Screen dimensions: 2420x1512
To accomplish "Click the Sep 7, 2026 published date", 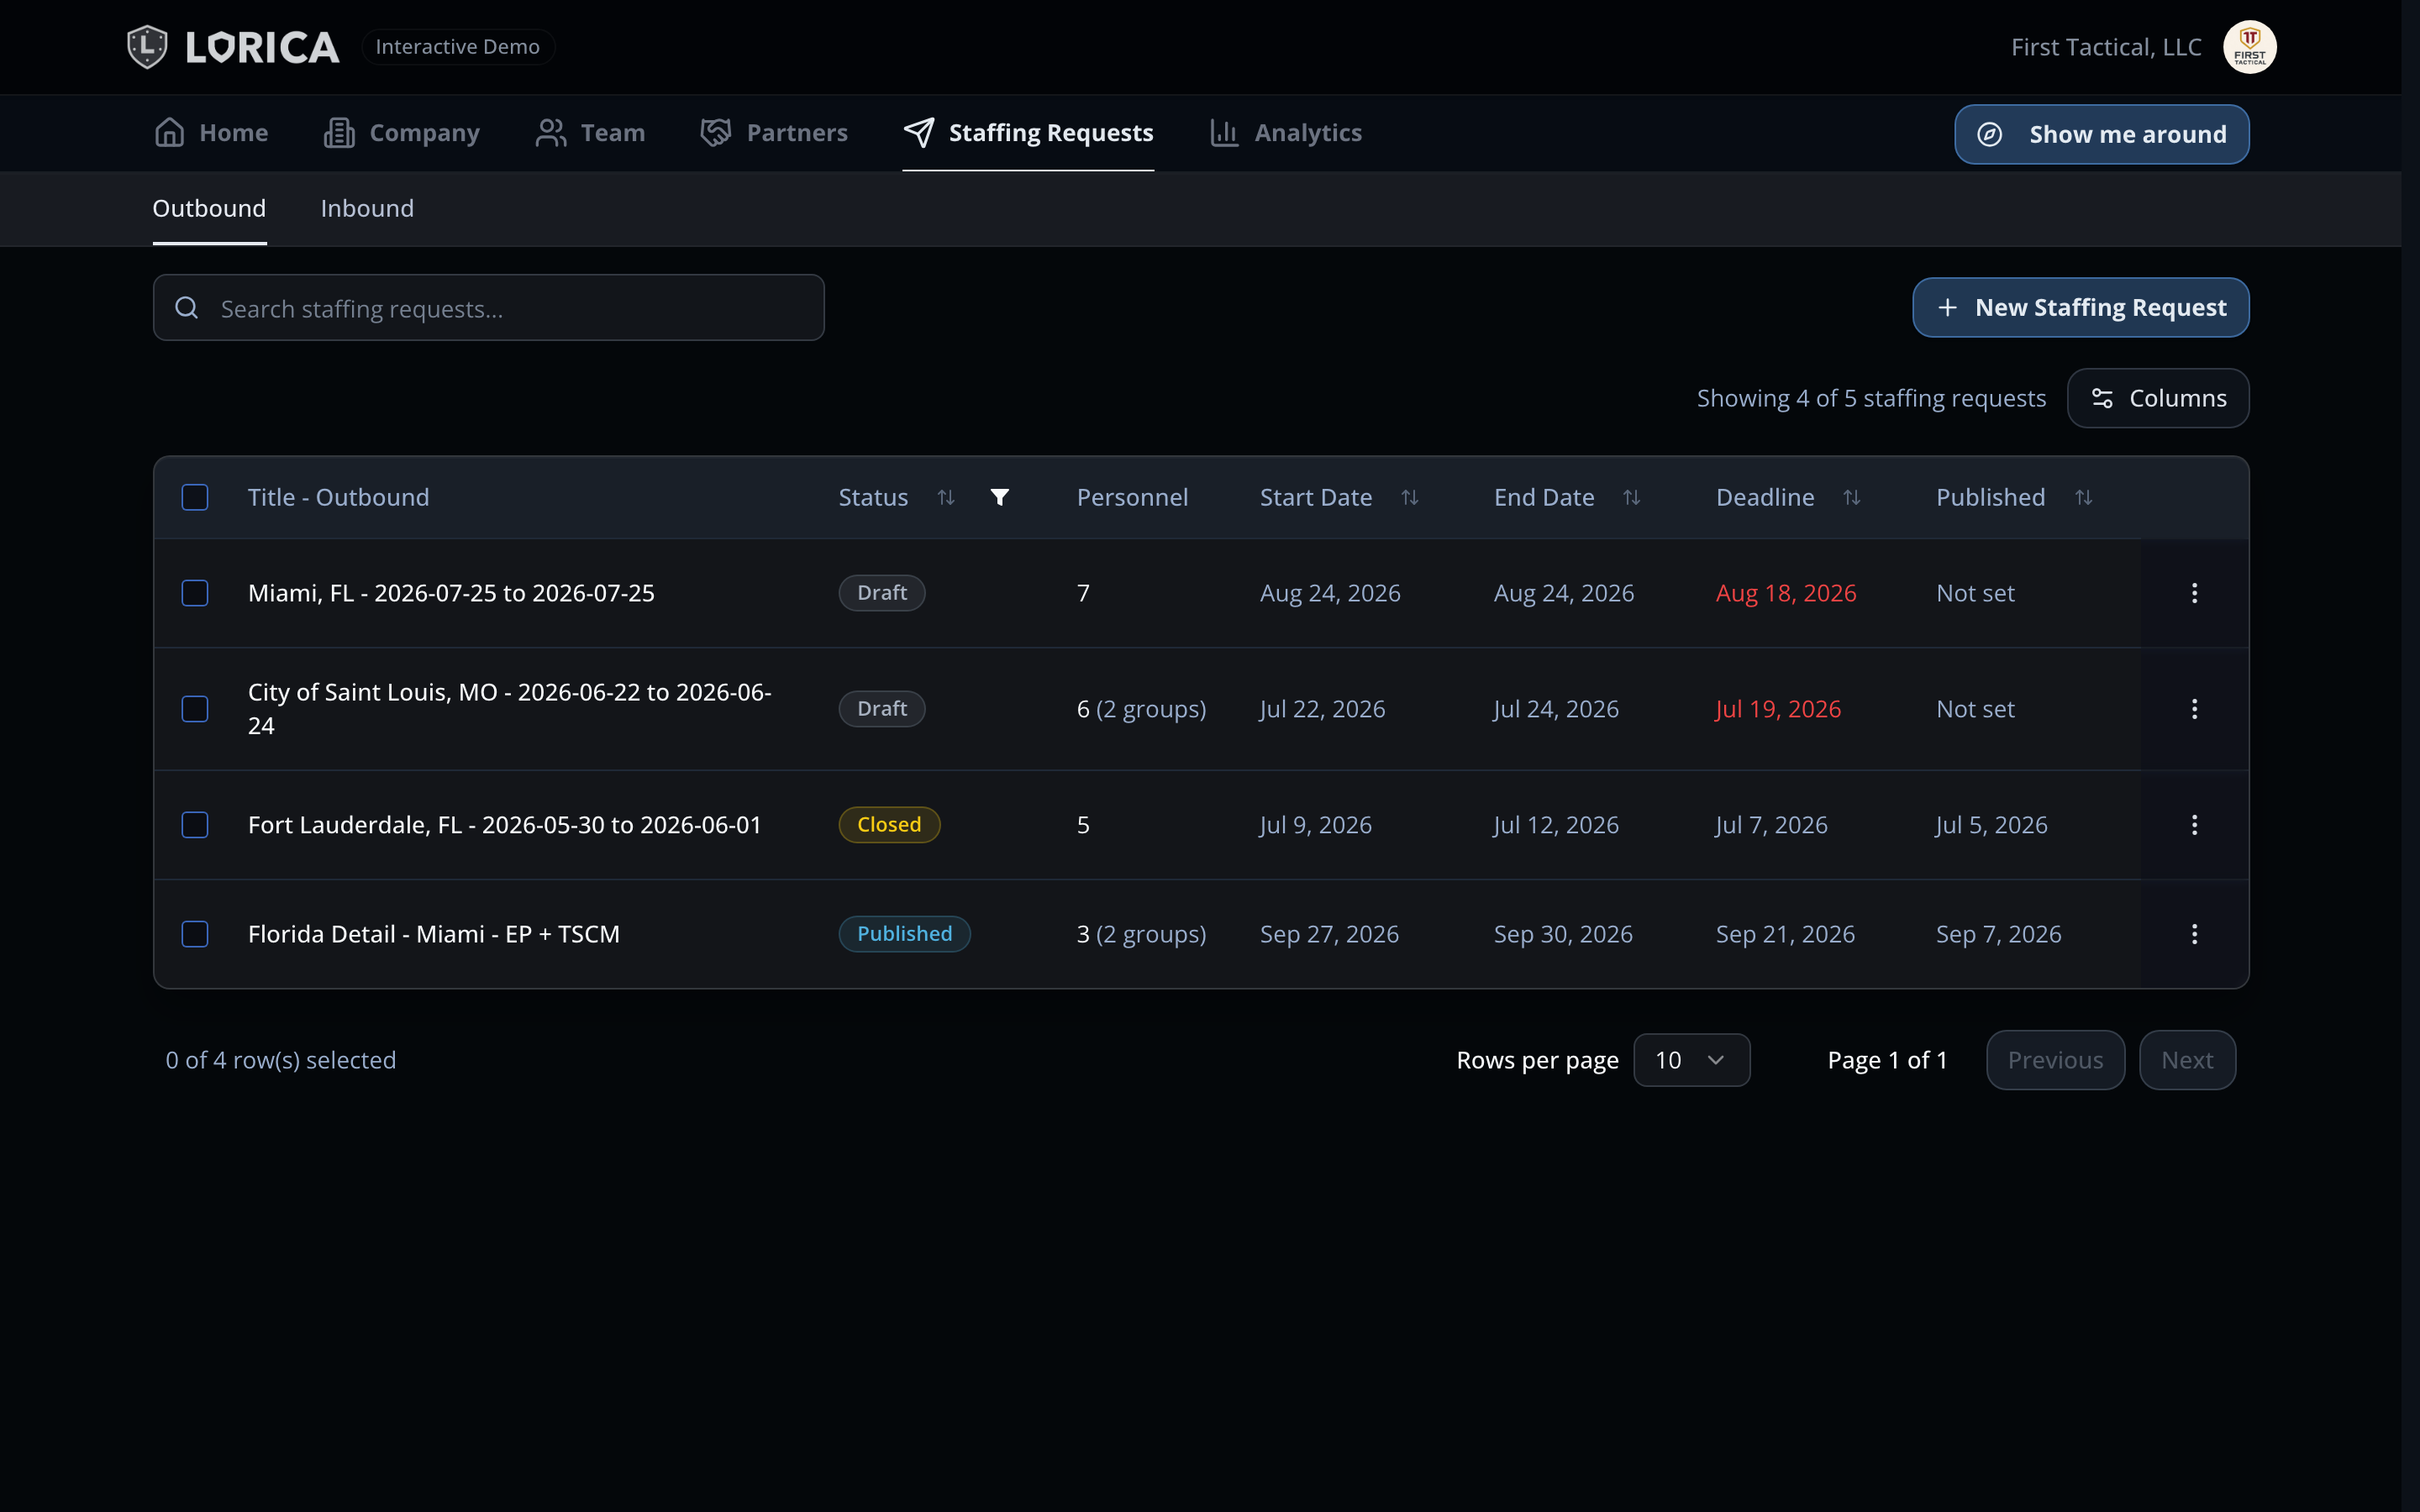I will coord(1998,934).
